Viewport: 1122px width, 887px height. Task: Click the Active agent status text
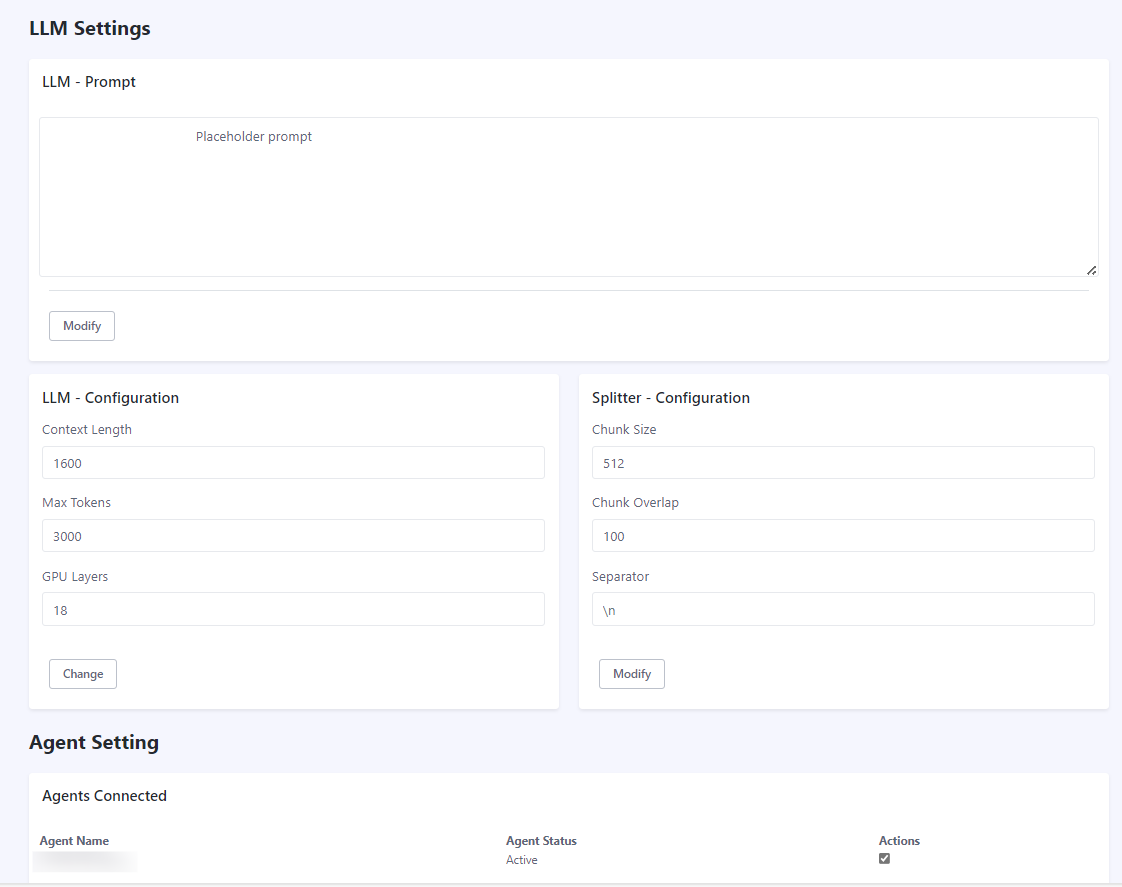(x=521, y=860)
